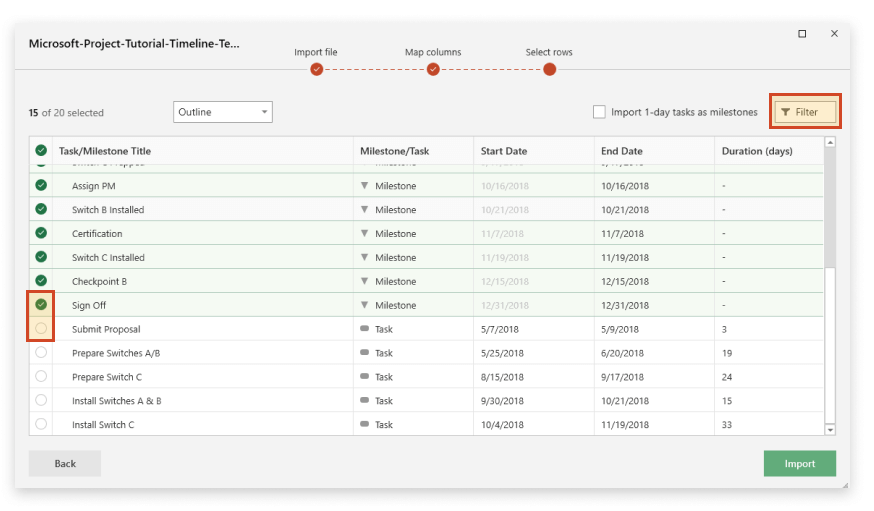This screenshot has height=511, width=874.
Task: Click milestone icon in Certification row
Action: click(365, 233)
